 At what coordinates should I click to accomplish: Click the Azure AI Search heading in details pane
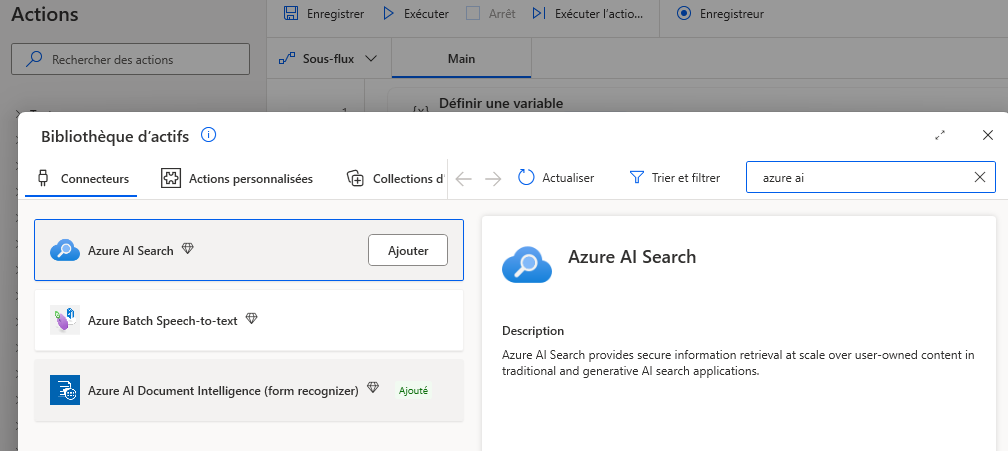point(632,257)
